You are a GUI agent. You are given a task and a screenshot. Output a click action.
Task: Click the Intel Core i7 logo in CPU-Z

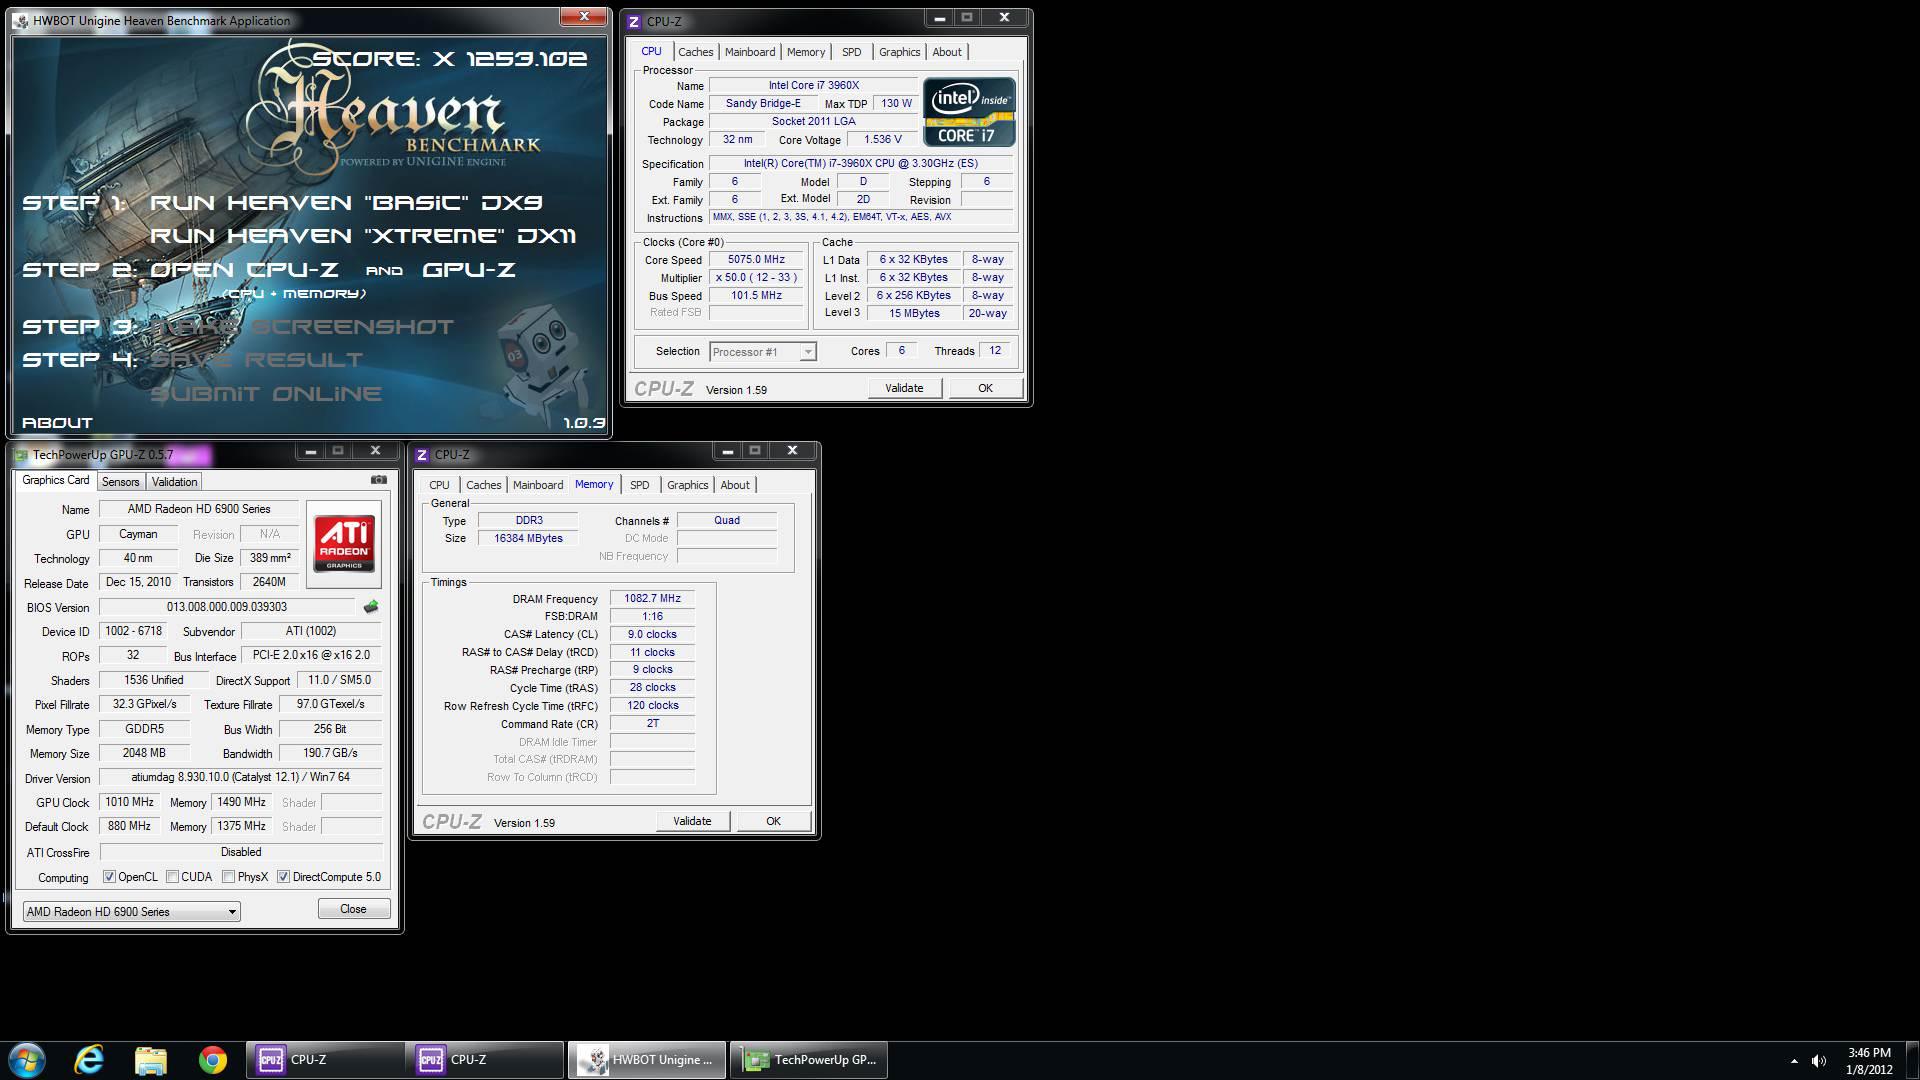pyautogui.click(x=969, y=112)
